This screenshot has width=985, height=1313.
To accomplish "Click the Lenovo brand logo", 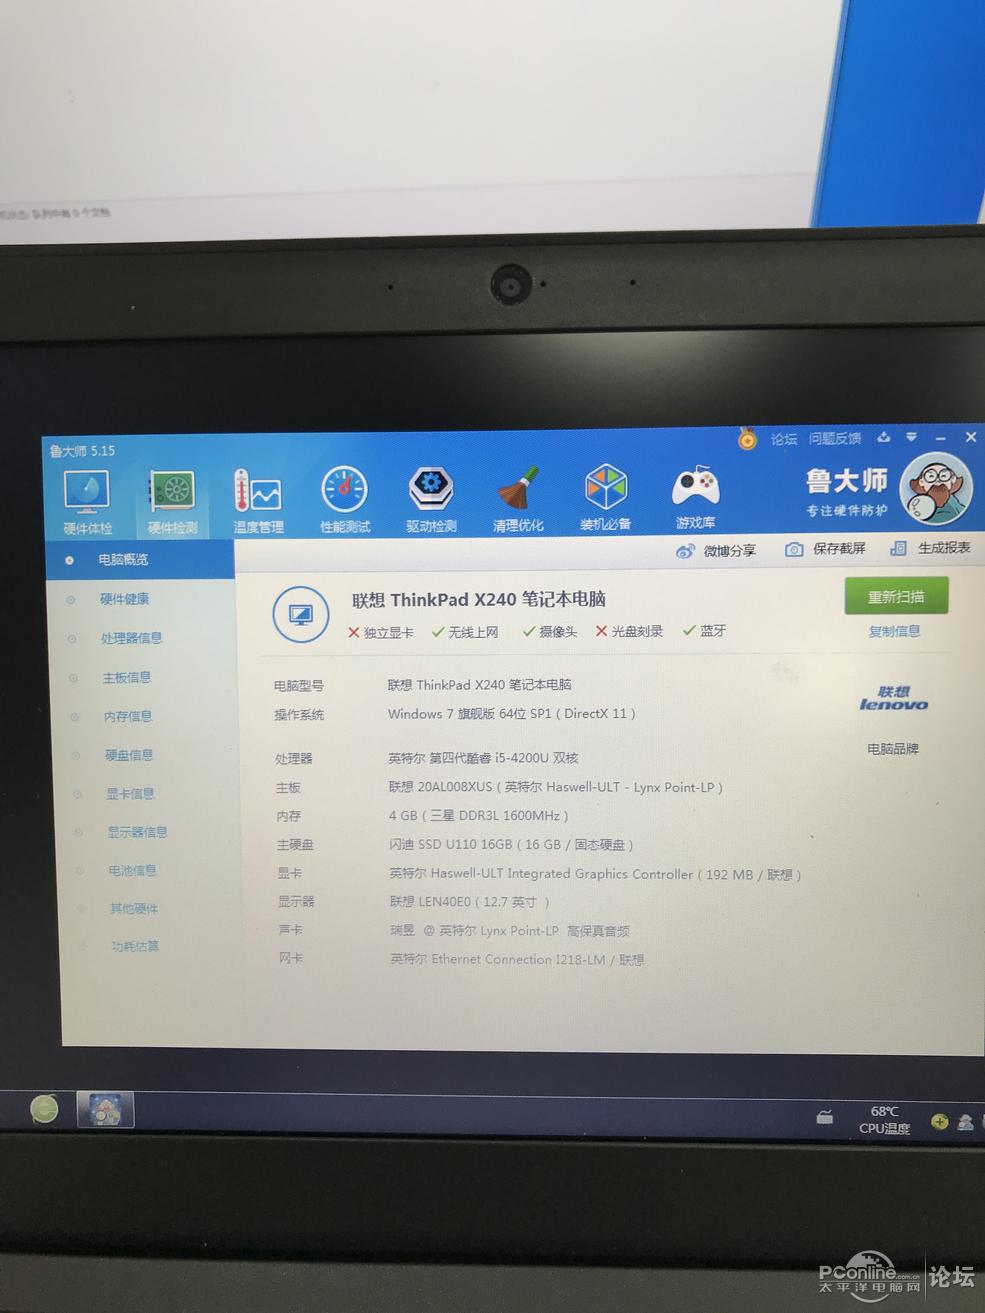I will point(894,698).
